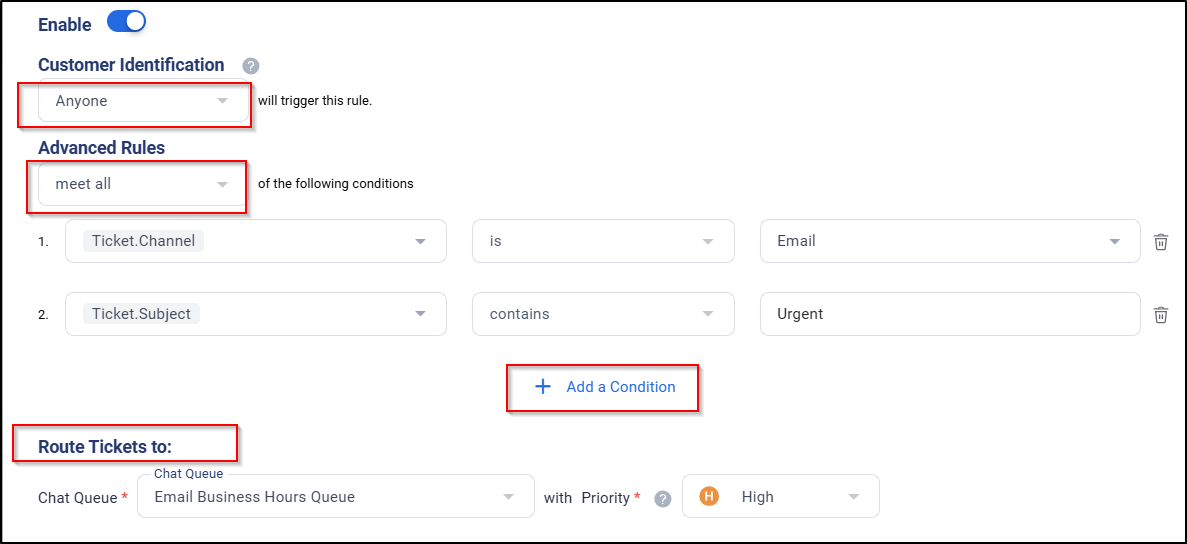Click the plus icon beside Add a Condition
The width and height of the screenshot is (1187, 544).
542,387
